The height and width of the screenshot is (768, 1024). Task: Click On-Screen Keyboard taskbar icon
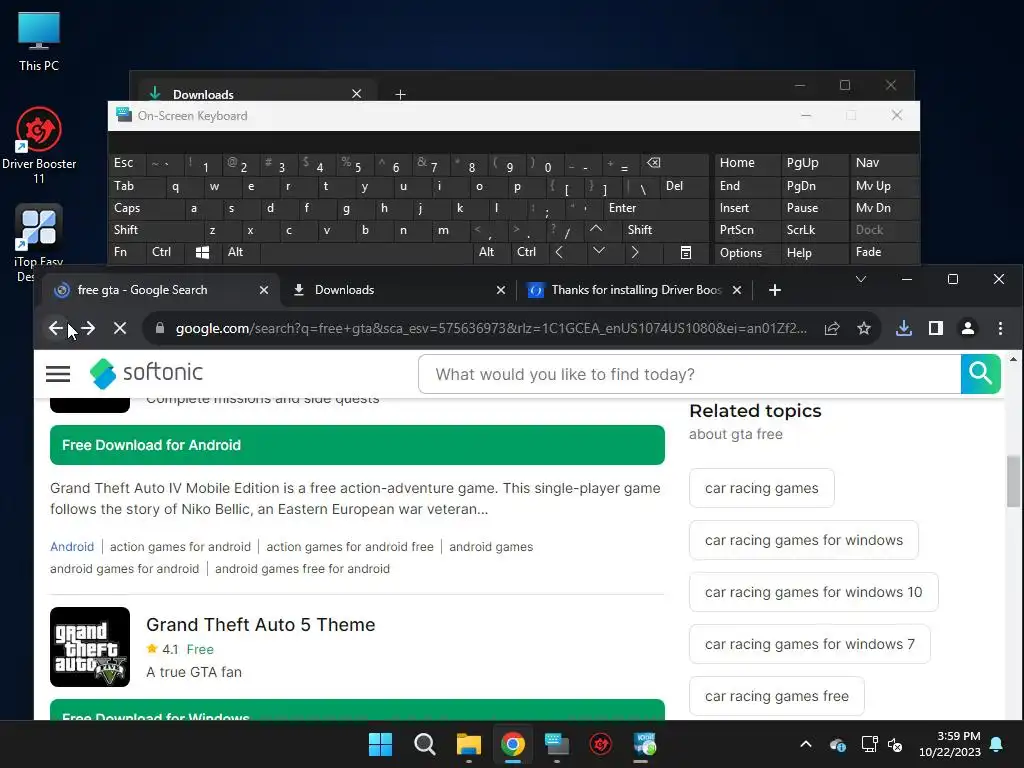point(556,744)
